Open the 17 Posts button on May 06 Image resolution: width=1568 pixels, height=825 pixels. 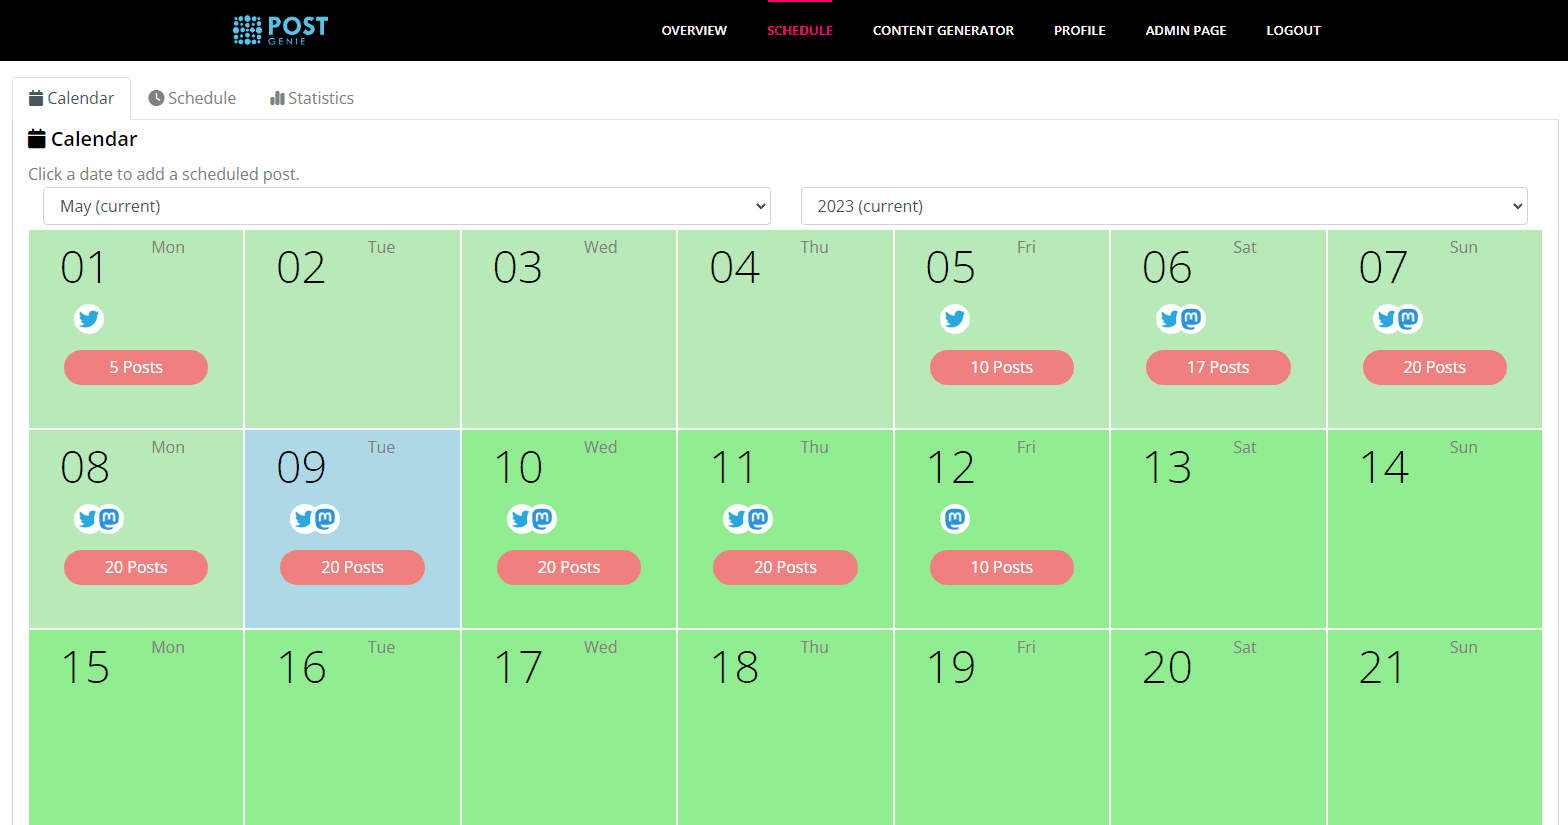click(x=1217, y=367)
